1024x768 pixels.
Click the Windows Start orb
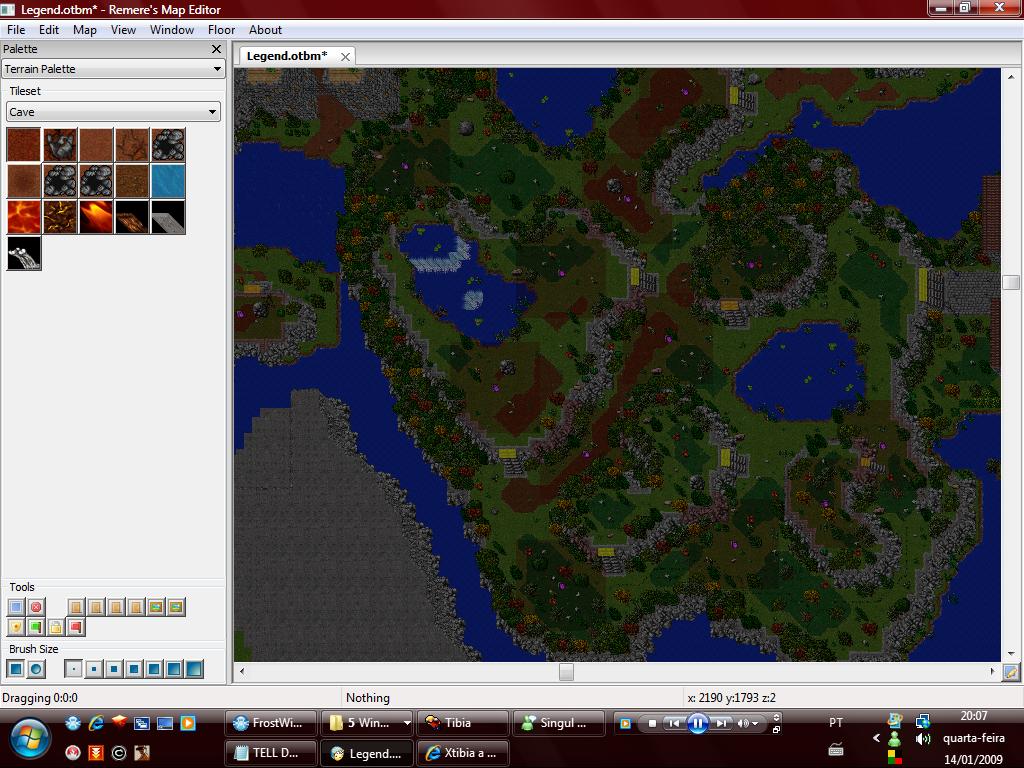(x=30, y=738)
